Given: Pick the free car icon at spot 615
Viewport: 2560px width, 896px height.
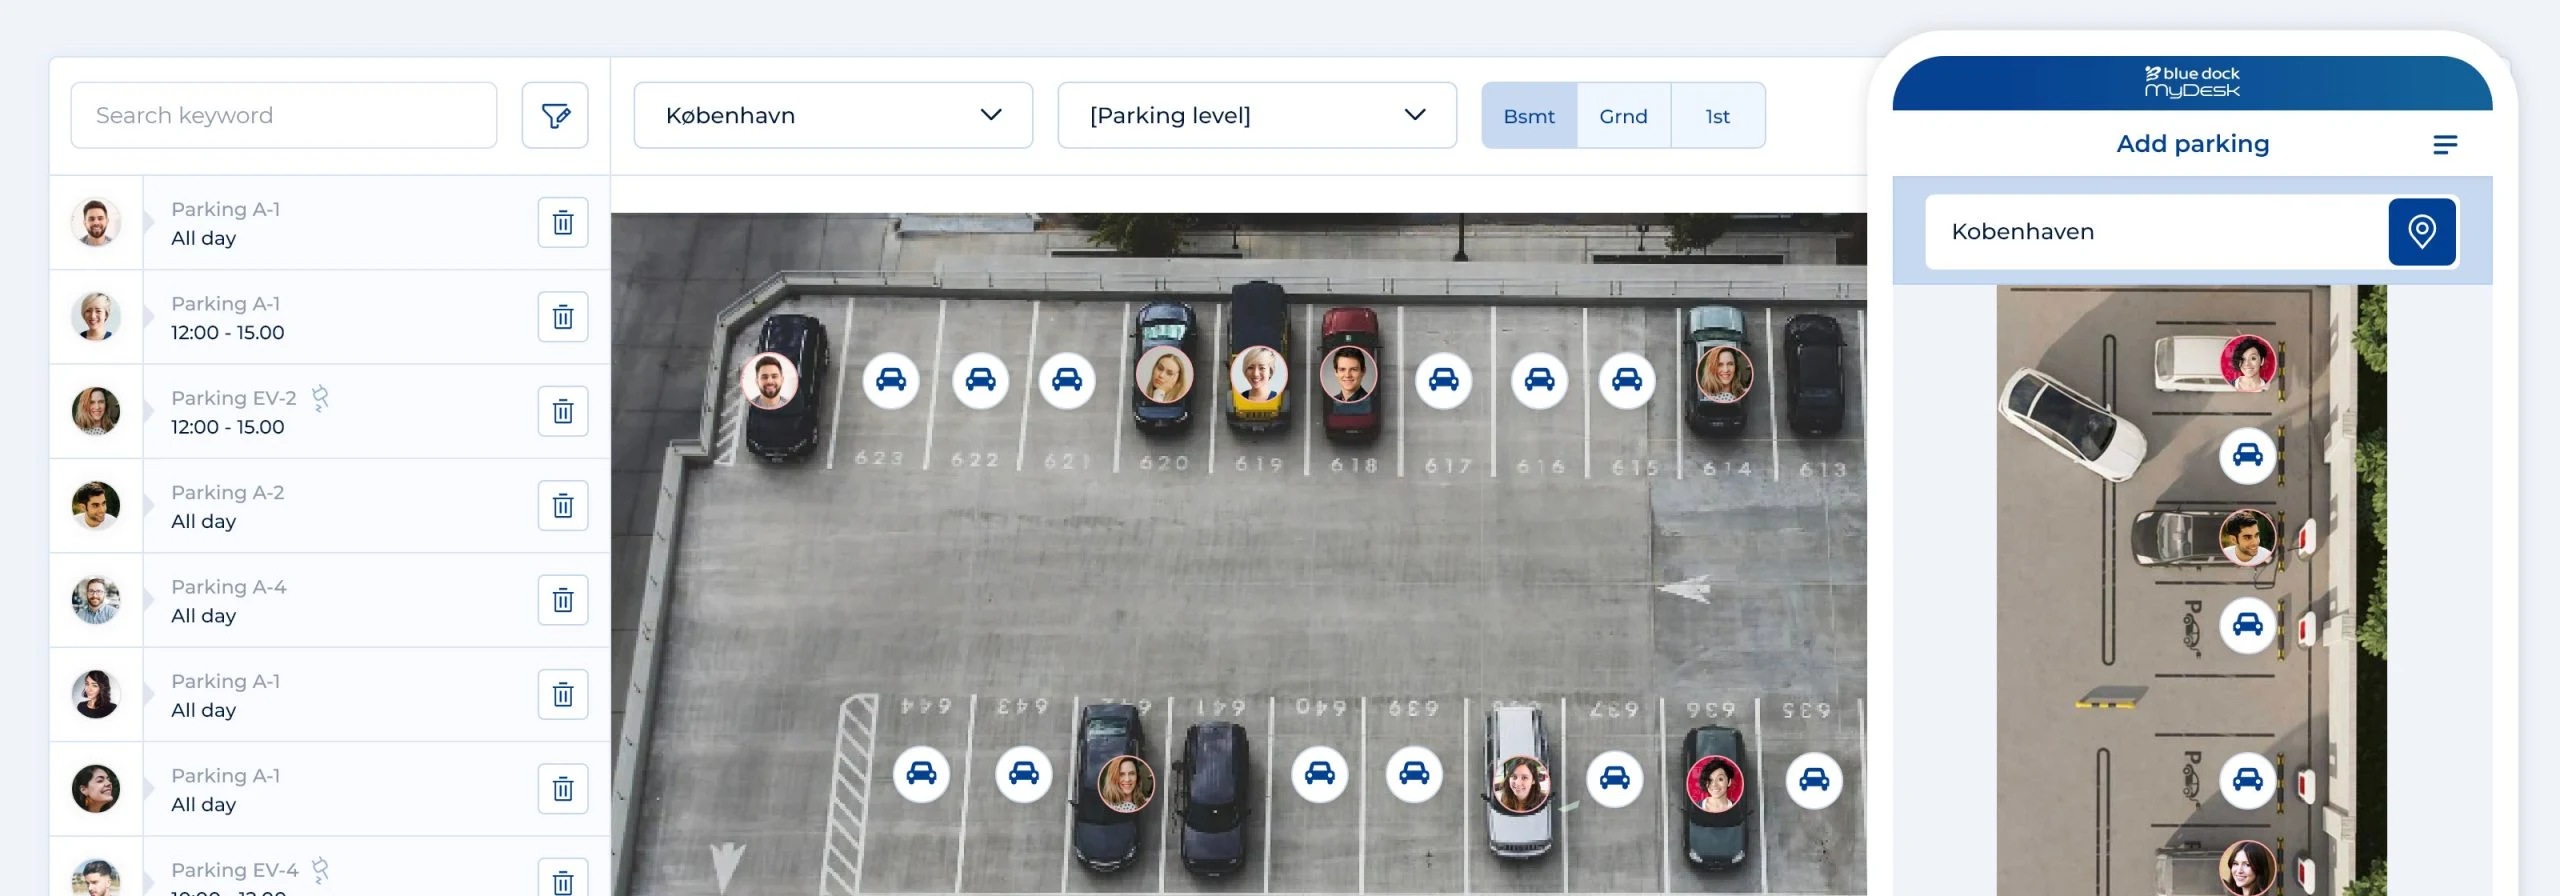Looking at the screenshot, I should point(1627,380).
